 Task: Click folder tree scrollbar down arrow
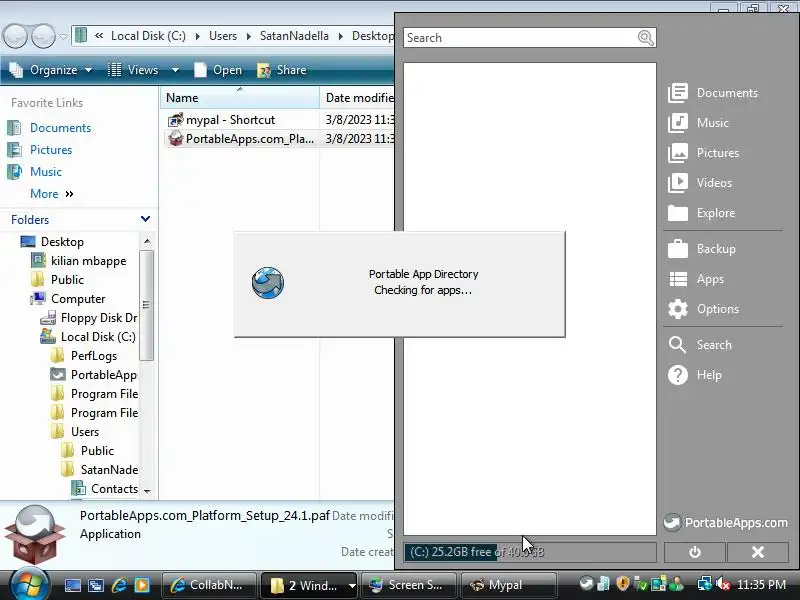click(147, 491)
